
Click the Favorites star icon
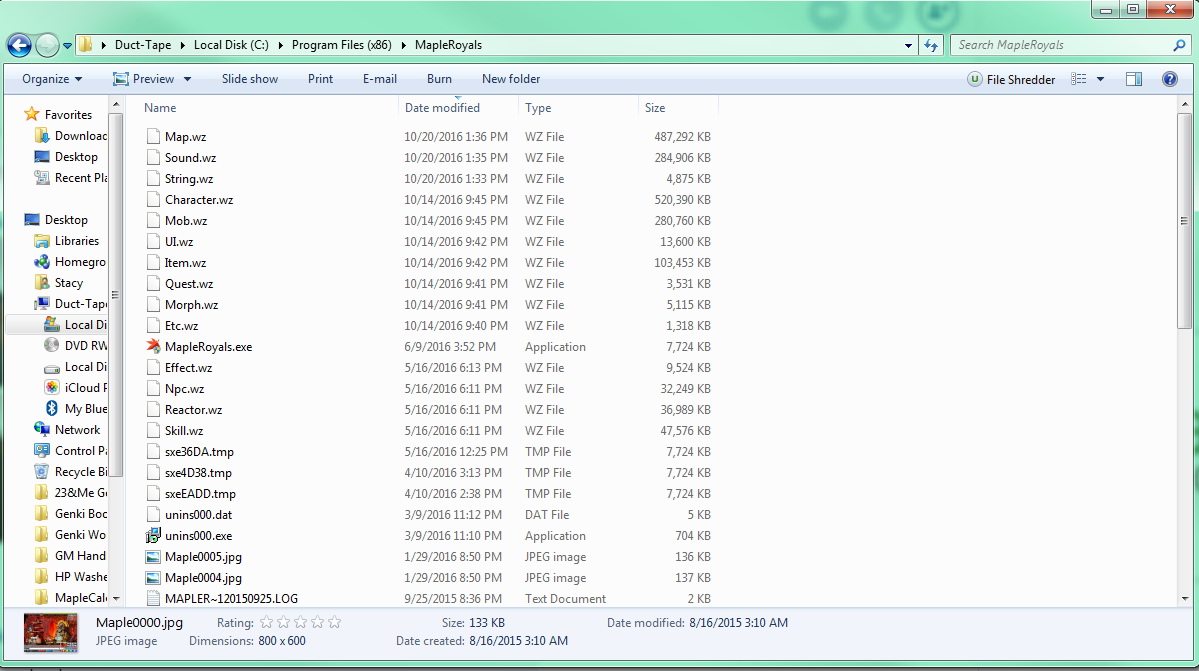[31, 114]
